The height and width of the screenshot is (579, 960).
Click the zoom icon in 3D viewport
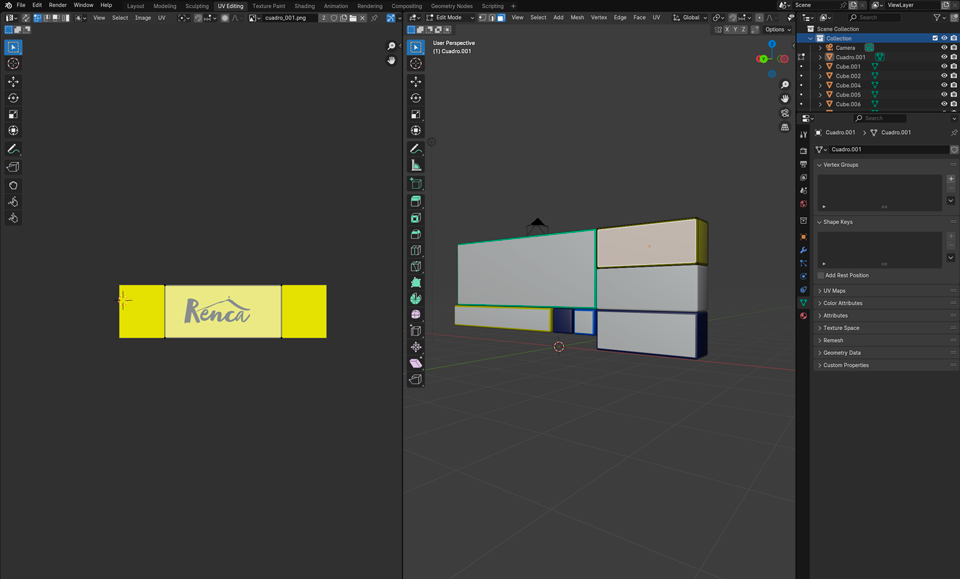(x=785, y=85)
